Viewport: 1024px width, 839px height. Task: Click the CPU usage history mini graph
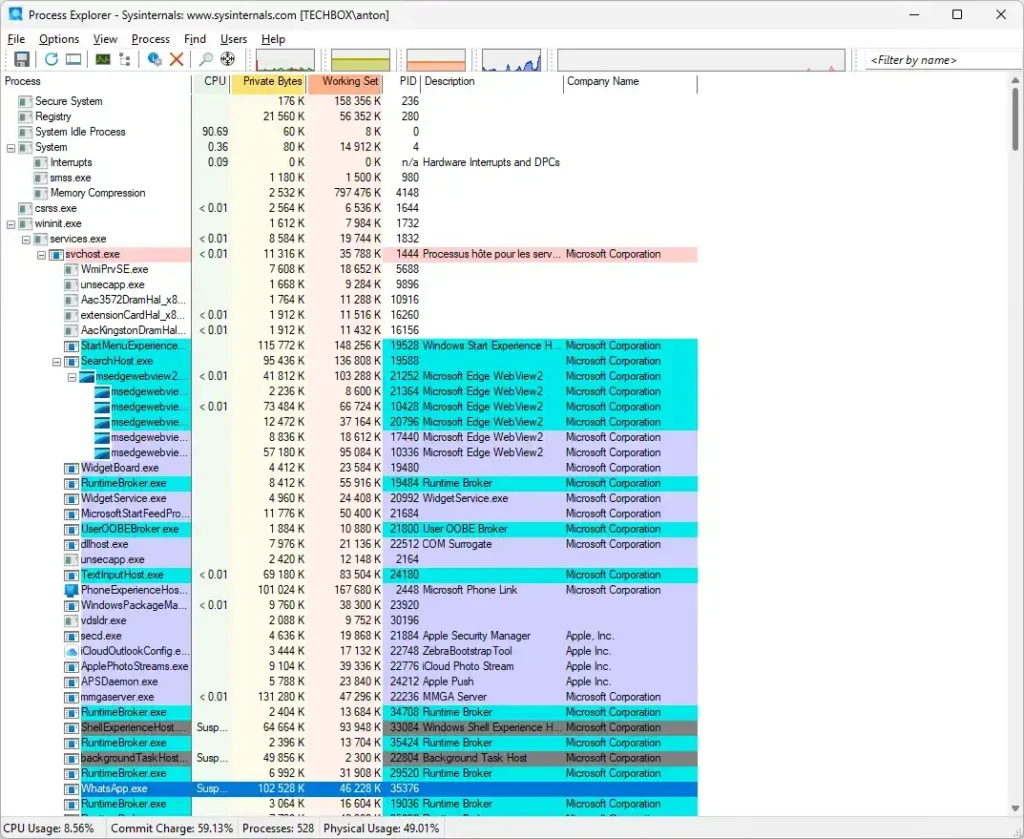click(285, 60)
